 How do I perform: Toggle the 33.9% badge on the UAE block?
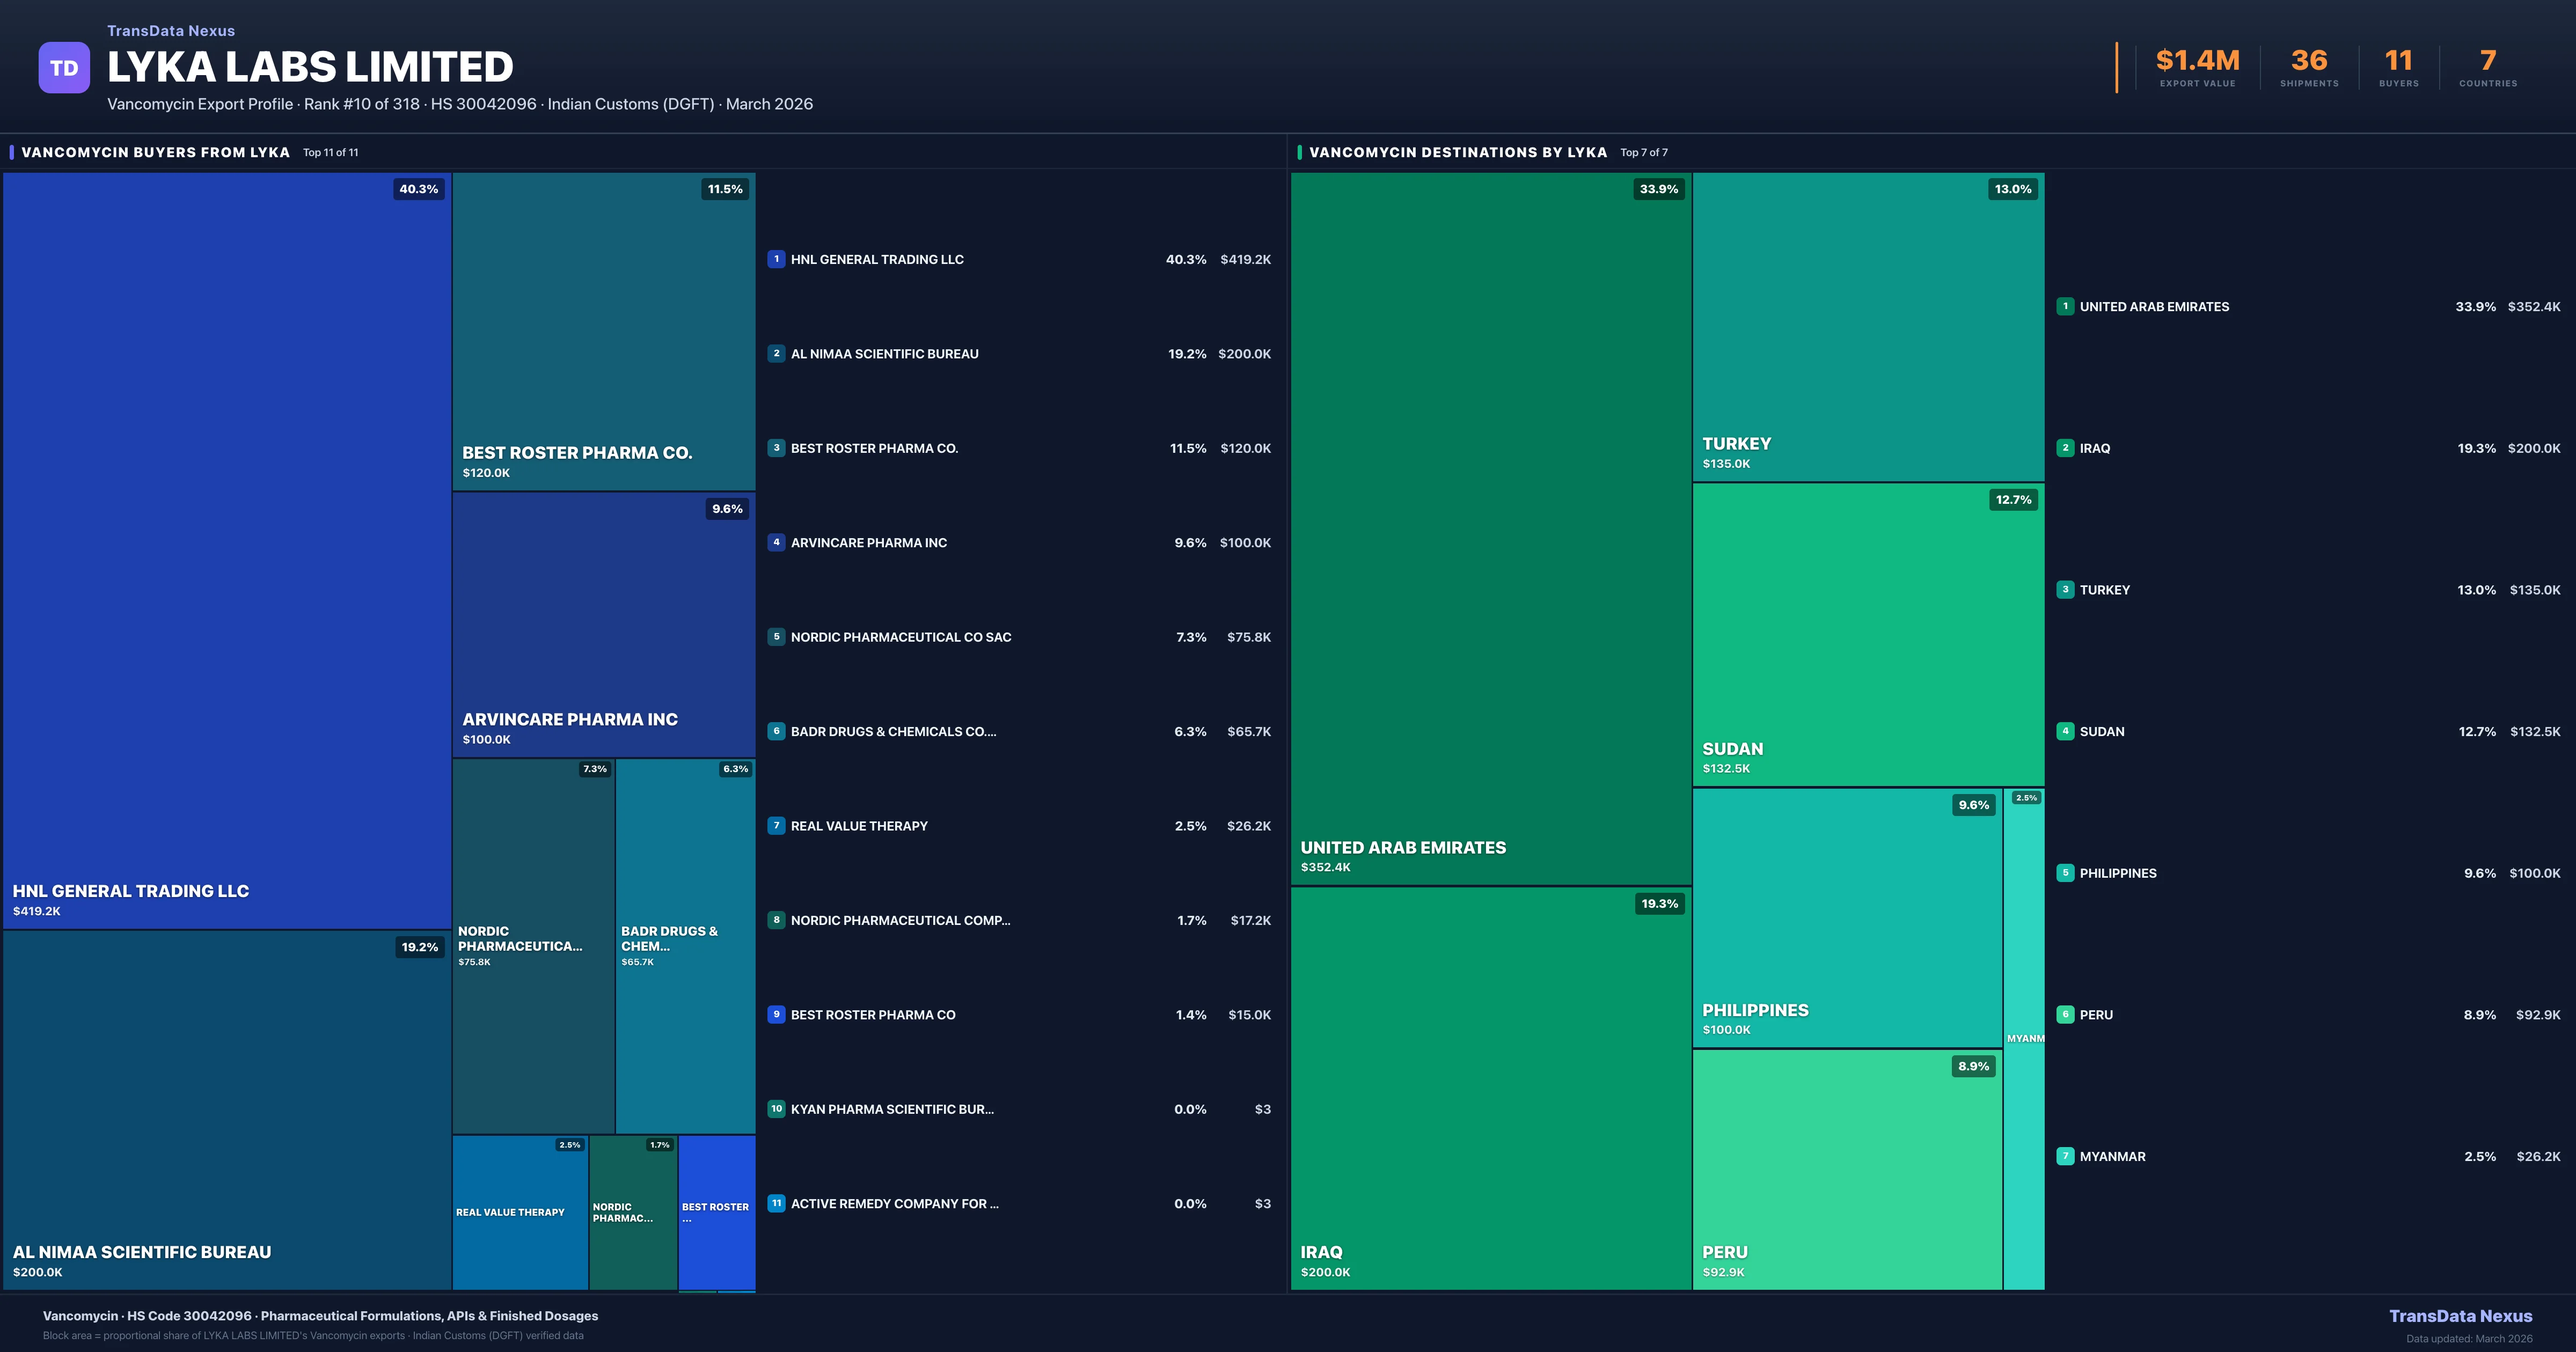coord(1658,189)
